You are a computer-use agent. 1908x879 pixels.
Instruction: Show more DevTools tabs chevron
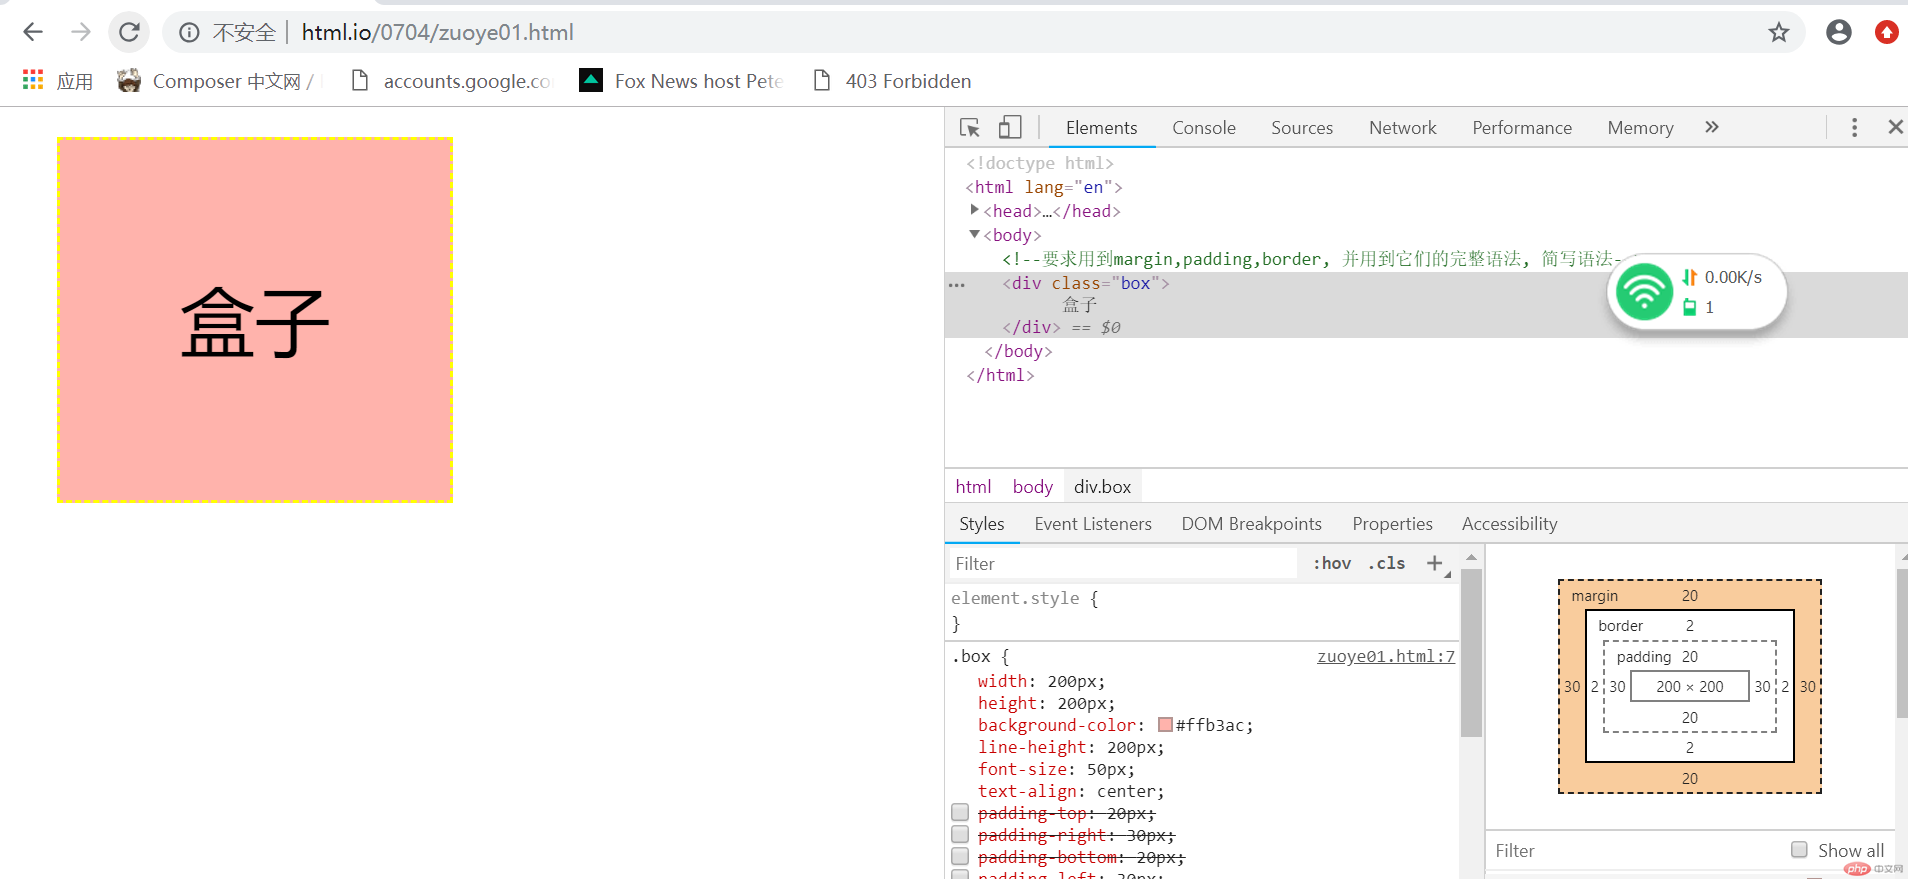1712,127
